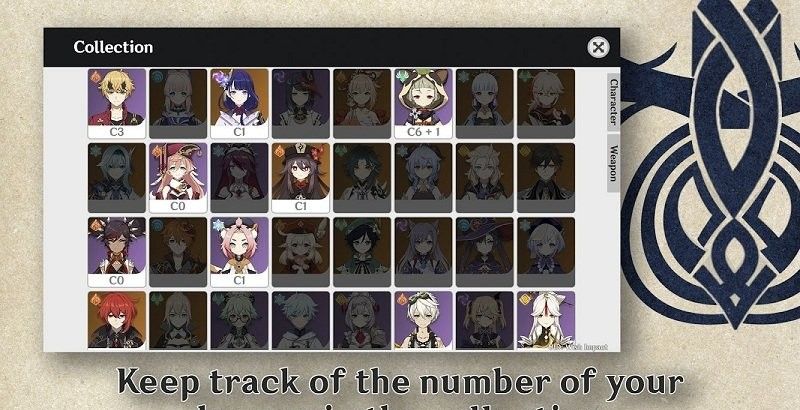The width and height of the screenshot is (800, 410).
Task: Select the white-haired character with goggles in the bottom row
Action: (423, 320)
